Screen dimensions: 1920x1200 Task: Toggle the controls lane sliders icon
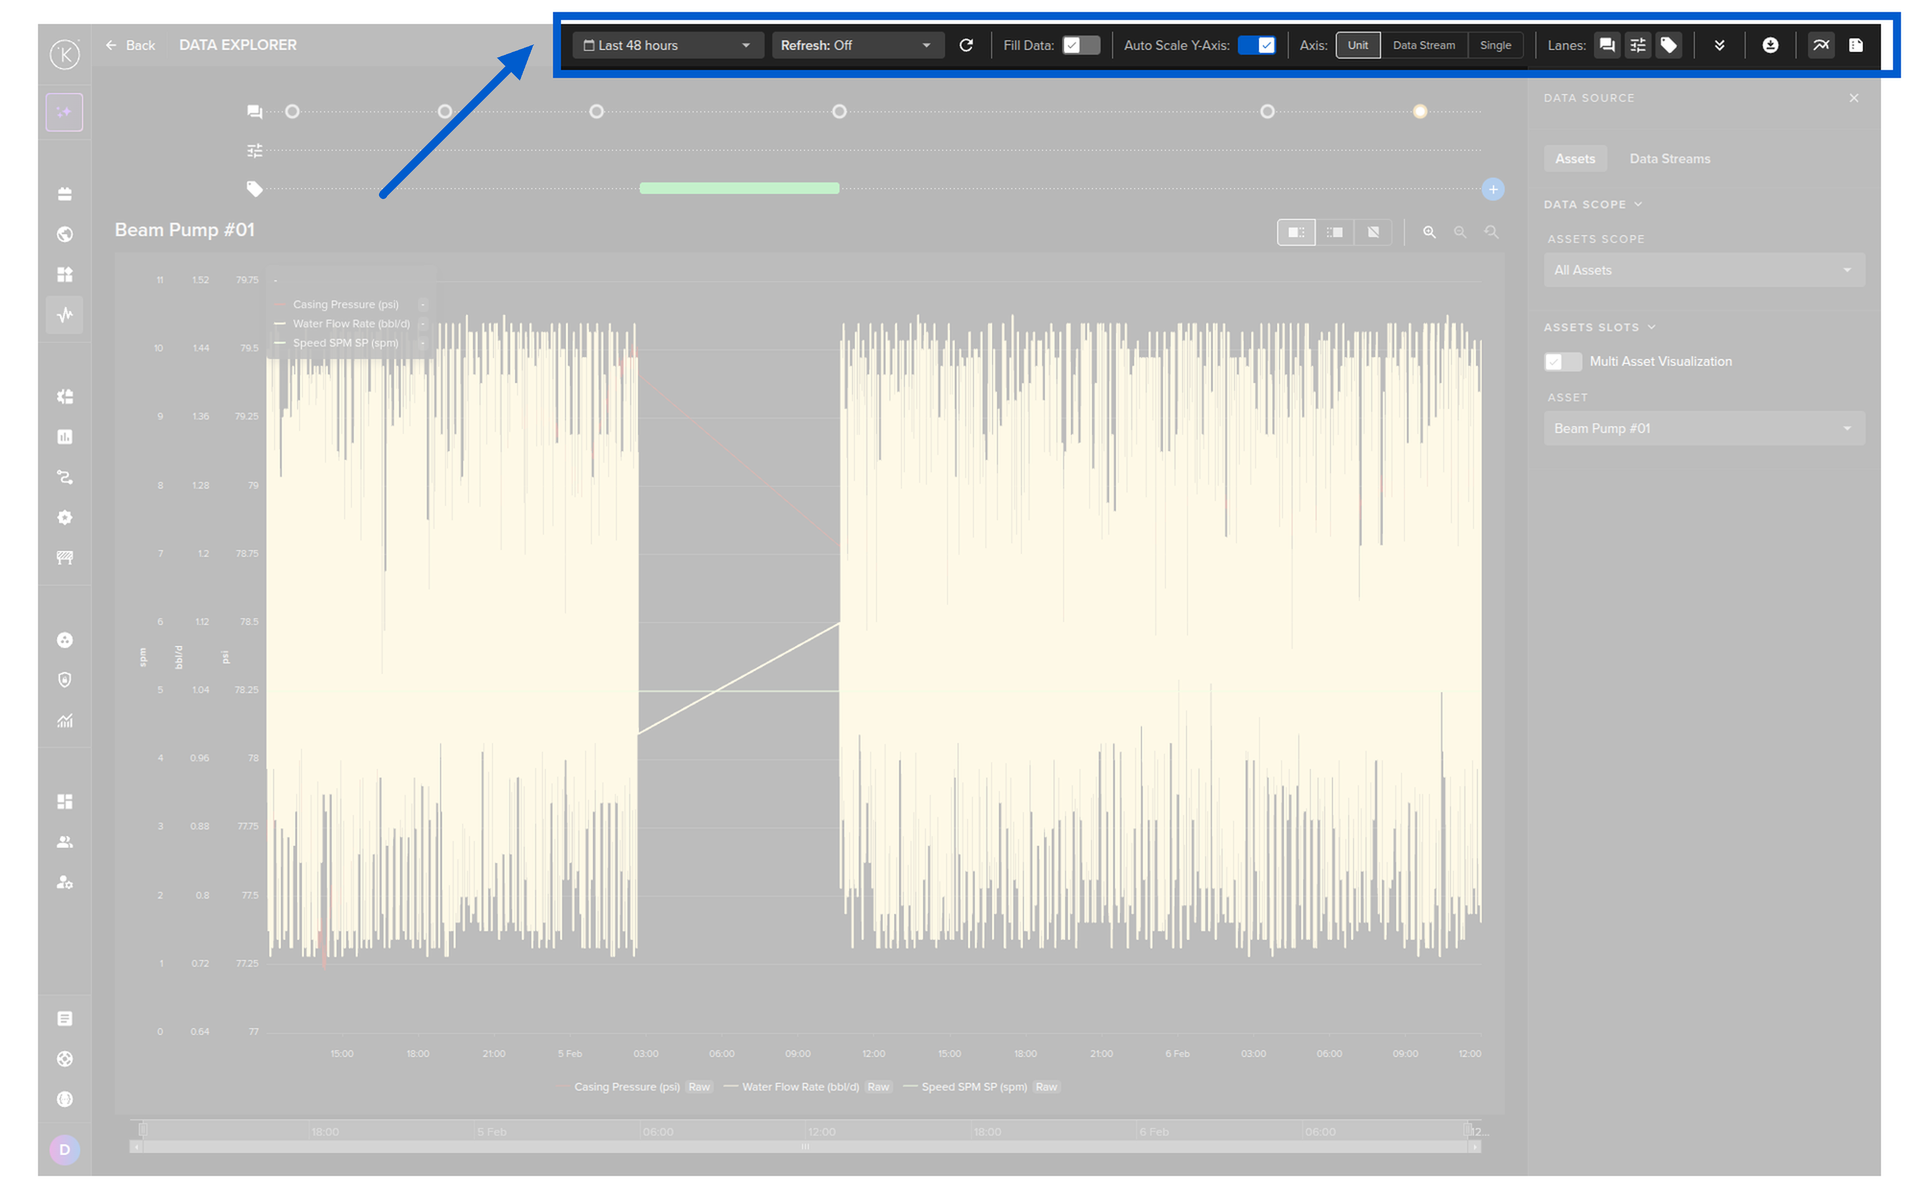pyautogui.click(x=1637, y=45)
